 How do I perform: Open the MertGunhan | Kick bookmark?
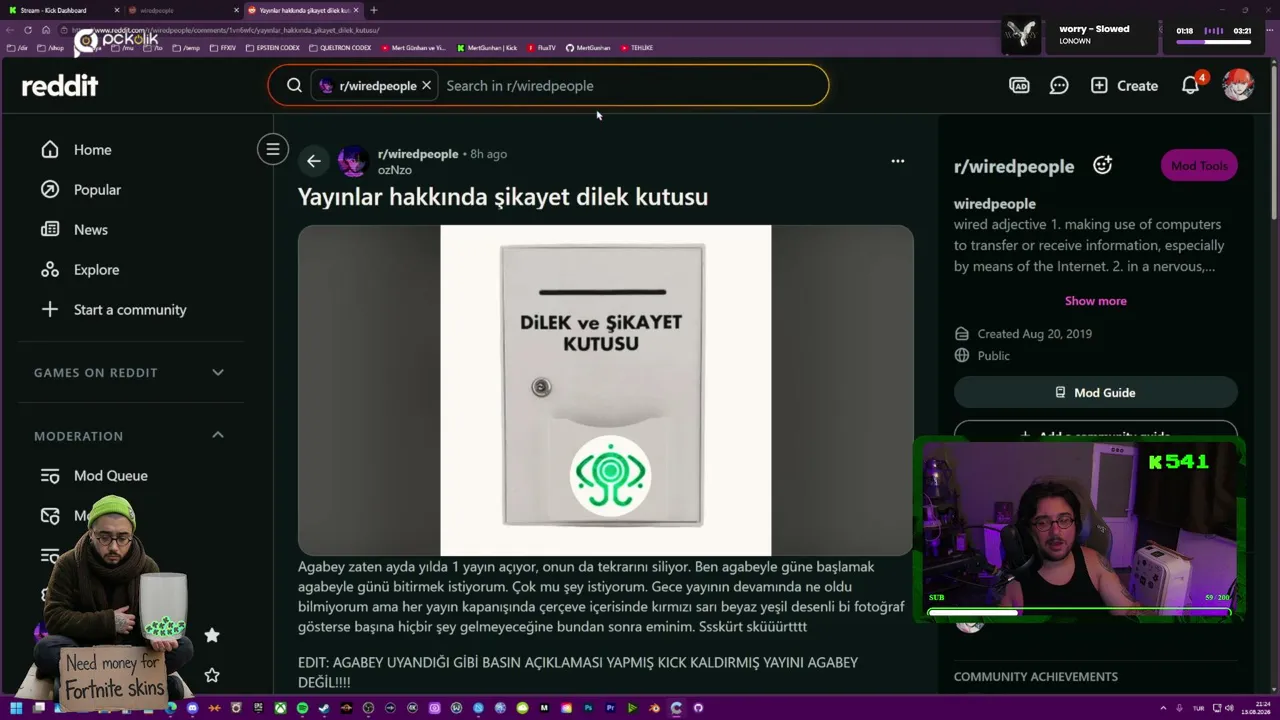[x=487, y=48]
